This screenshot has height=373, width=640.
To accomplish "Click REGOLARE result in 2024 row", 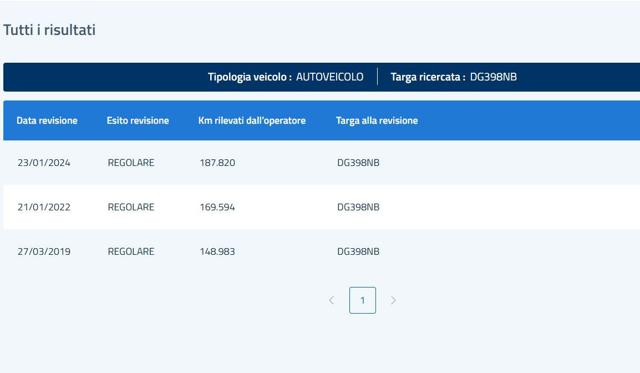I will (131, 163).
